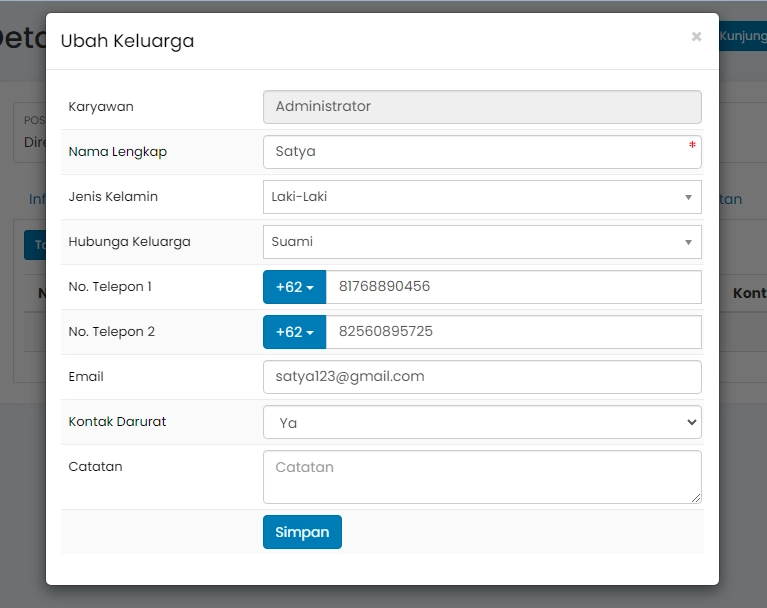Focus the No. Telepon 1 number field
The image size is (767, 608).
513,287
